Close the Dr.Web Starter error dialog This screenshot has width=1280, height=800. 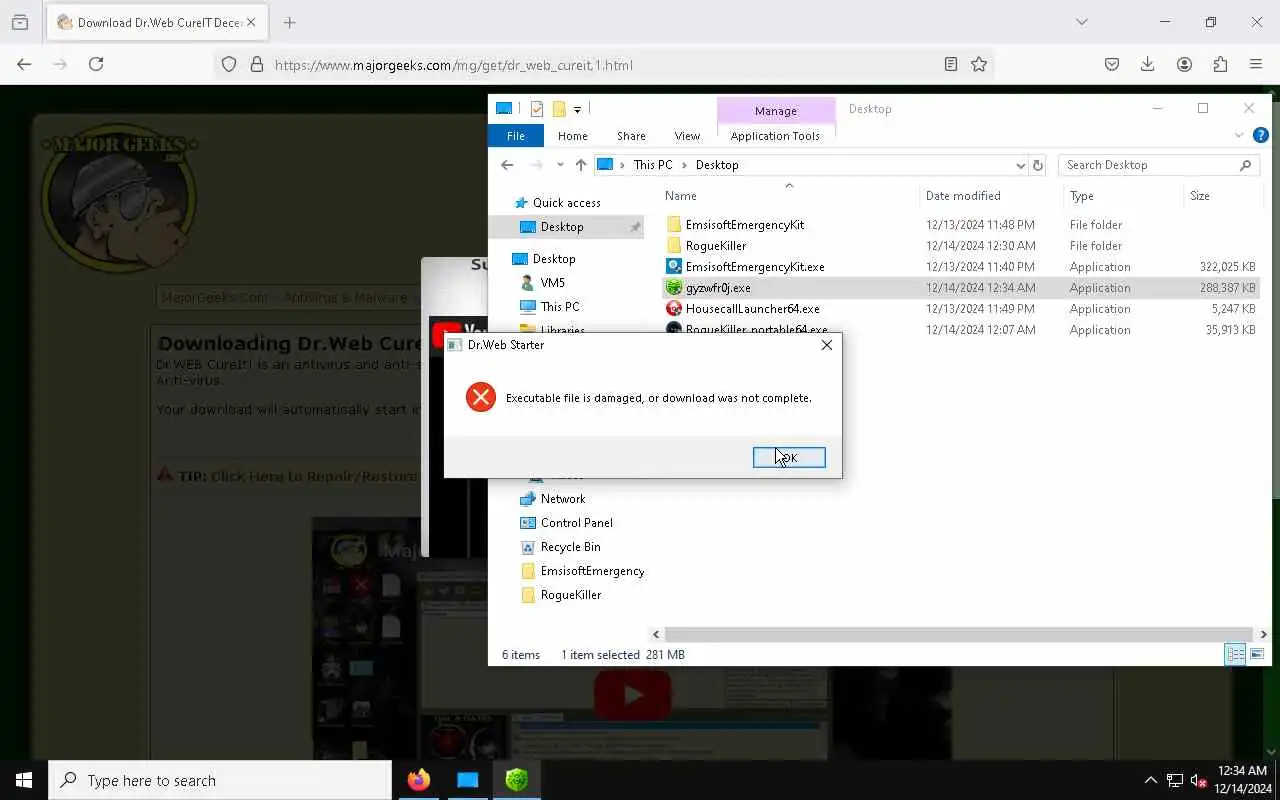point(826,345)
